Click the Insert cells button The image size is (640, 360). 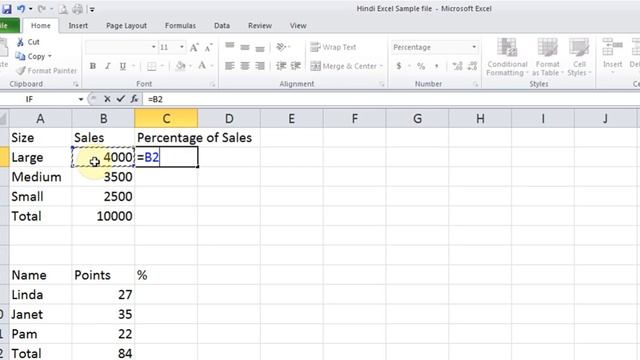(x=612, y=55)
